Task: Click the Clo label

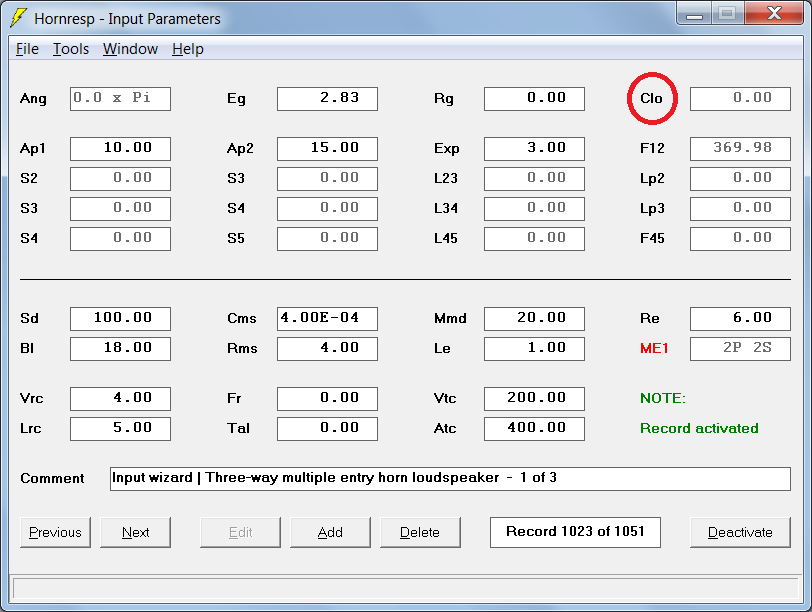Action: (651, 98)
